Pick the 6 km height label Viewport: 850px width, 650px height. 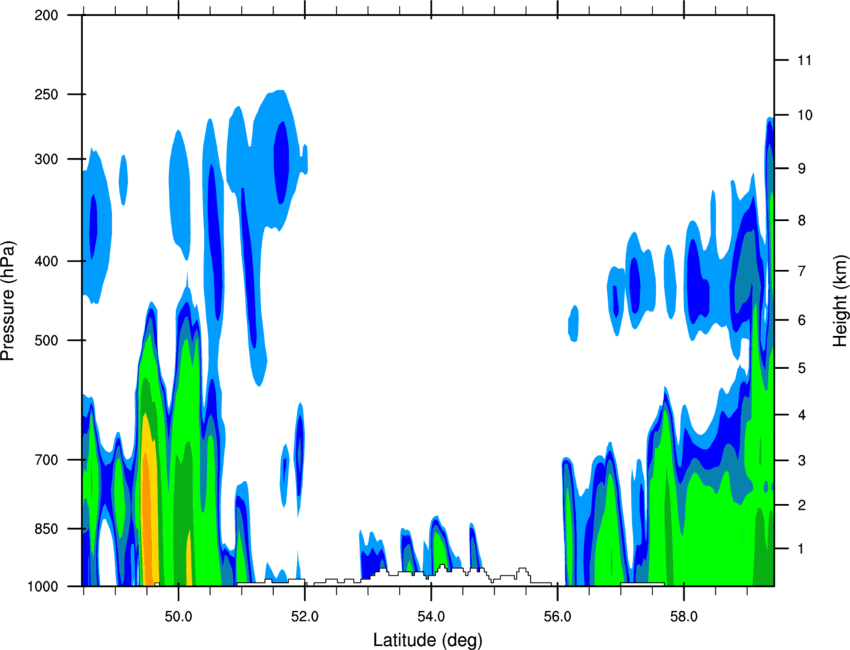801,320
